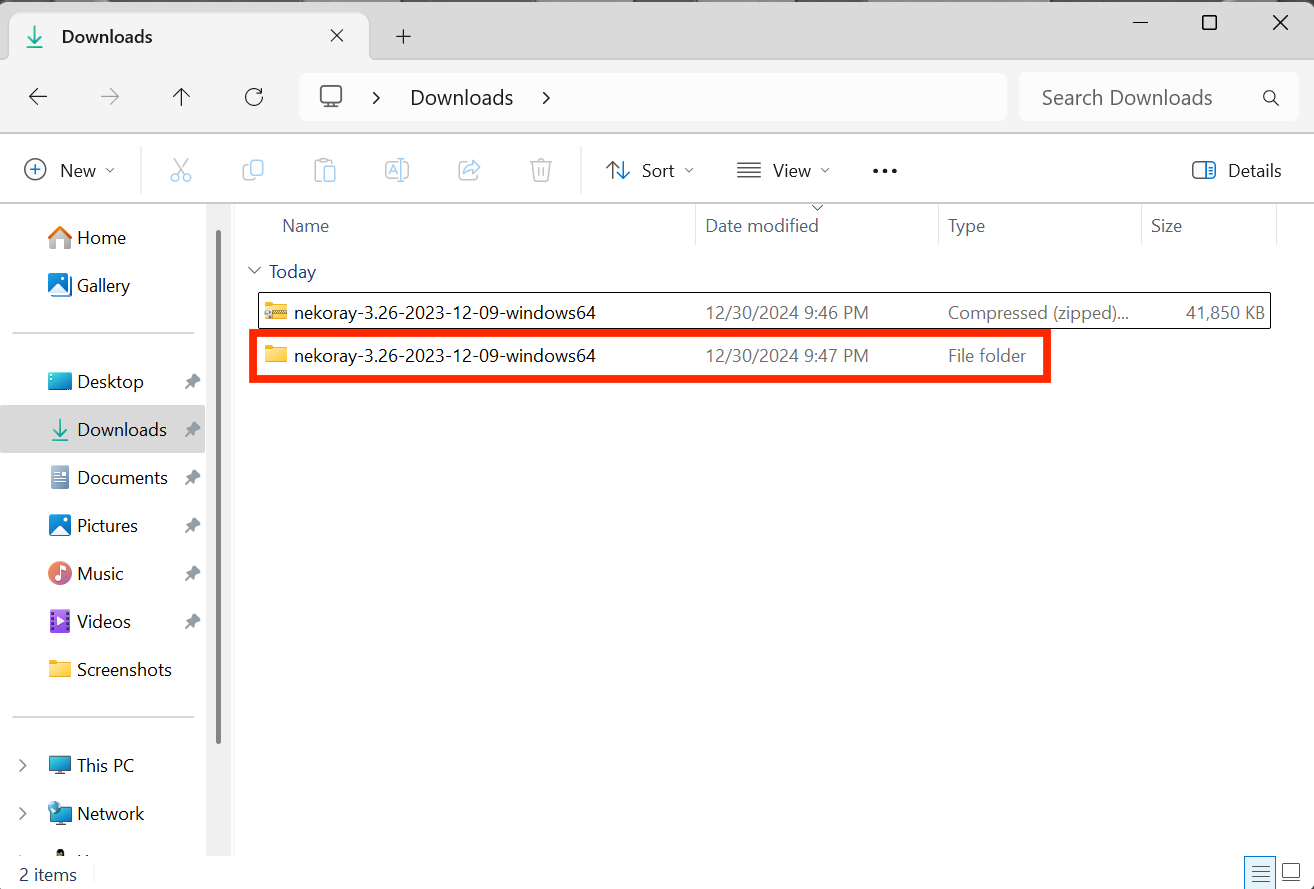Viewport: 1314px width, 889px height.
Task: Click the Cut scissors icon in toolbar
Action: [180, 171]
